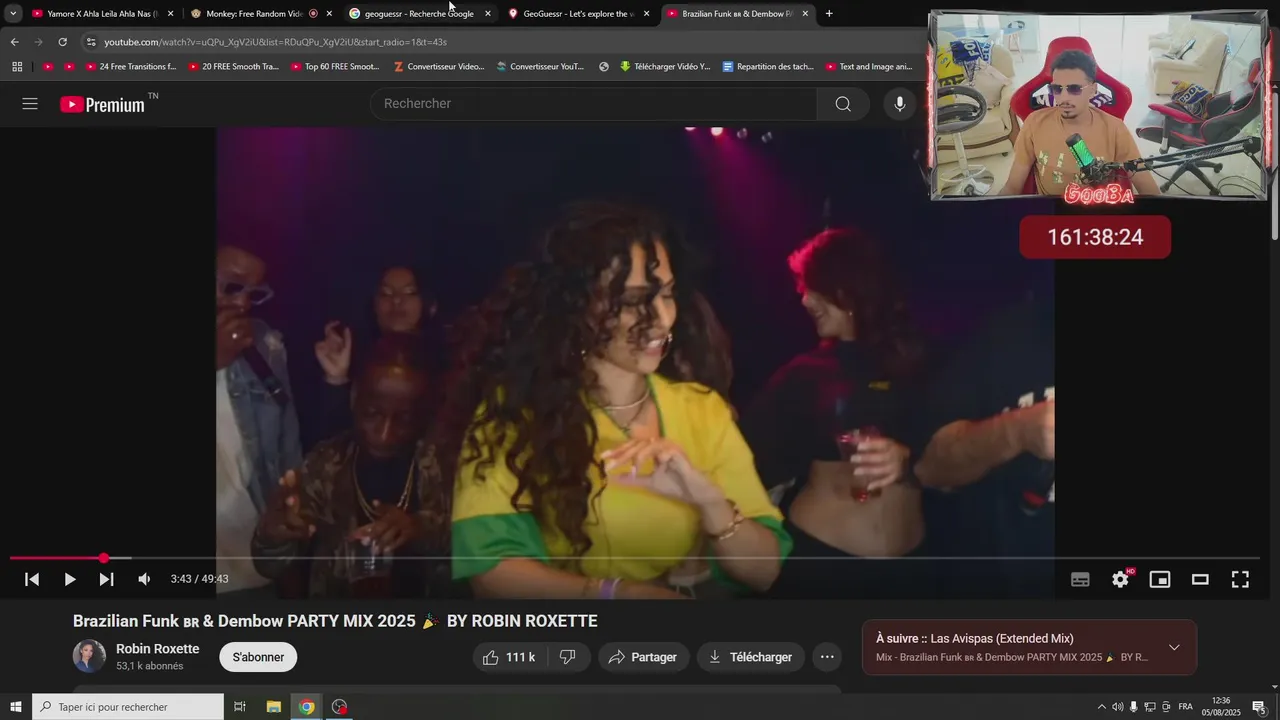Image resolution: width=1280 pixels, height=720 pixels.
Task: Open Windows notification center
Action: pos(1259,707)
